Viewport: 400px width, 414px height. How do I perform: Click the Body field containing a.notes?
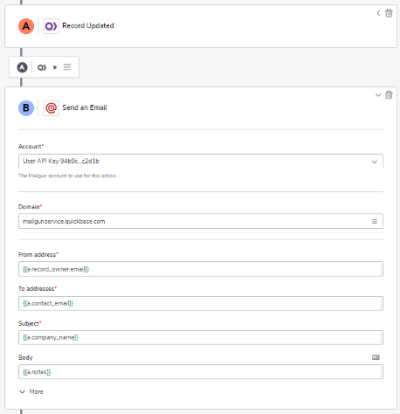click(x=201, y=372)
